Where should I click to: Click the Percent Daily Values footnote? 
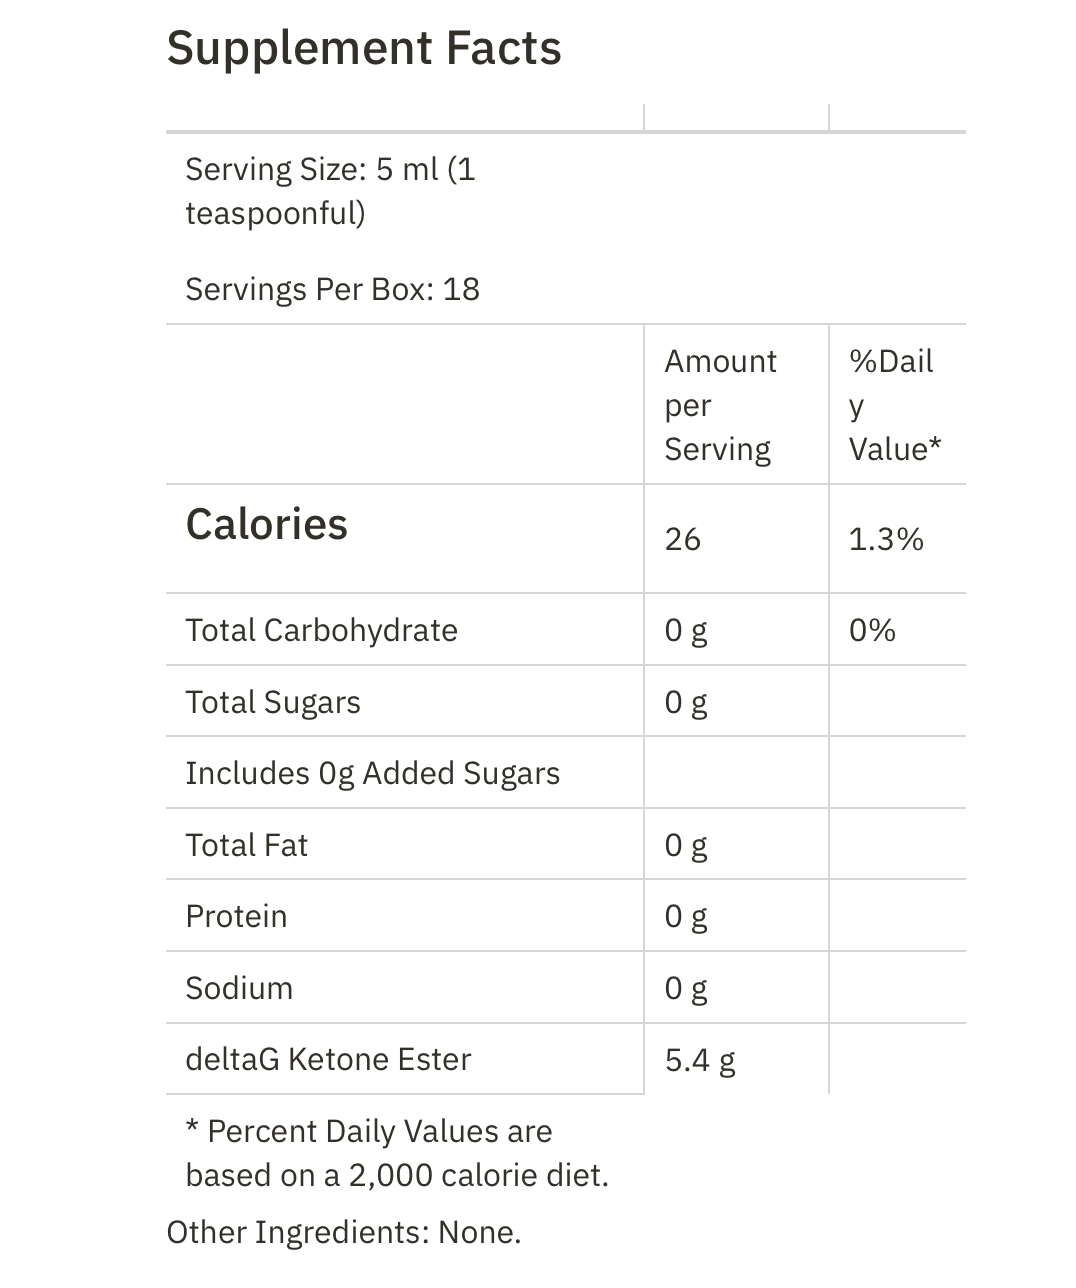[x=396, y=1153]
